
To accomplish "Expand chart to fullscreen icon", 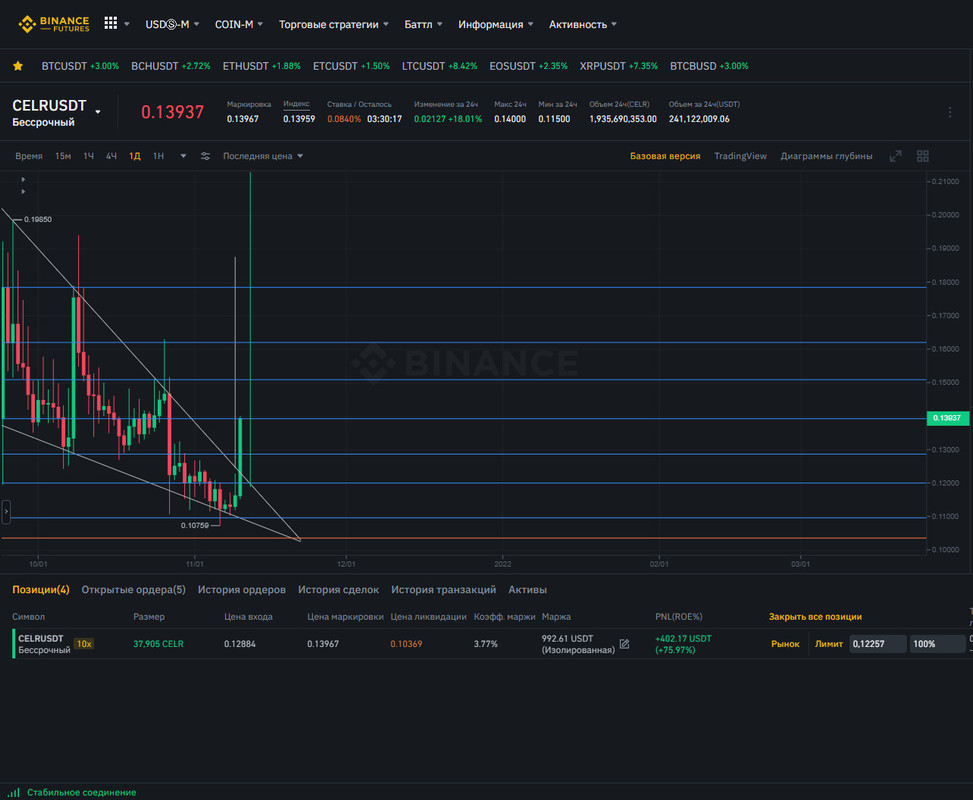I will (895, 156).
